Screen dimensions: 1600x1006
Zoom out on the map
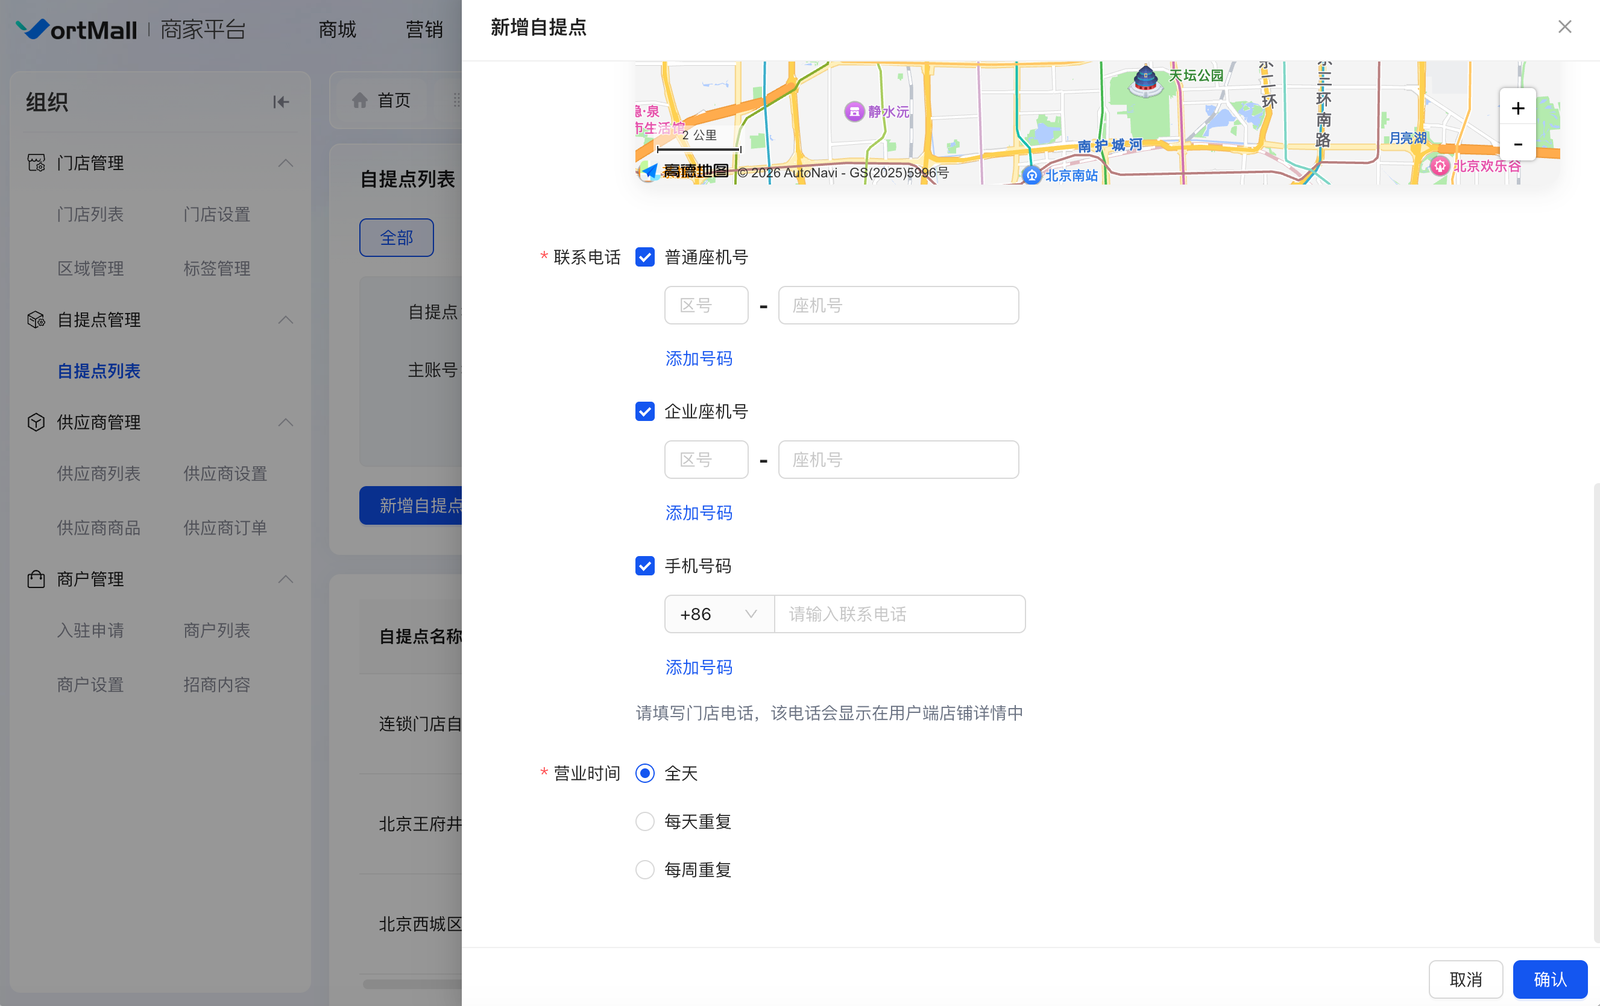[1517, 144]
